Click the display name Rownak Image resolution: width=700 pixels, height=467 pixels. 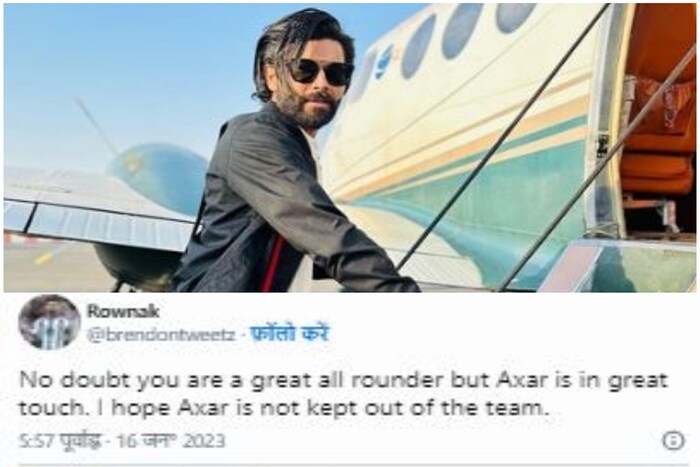pos(123,311)
